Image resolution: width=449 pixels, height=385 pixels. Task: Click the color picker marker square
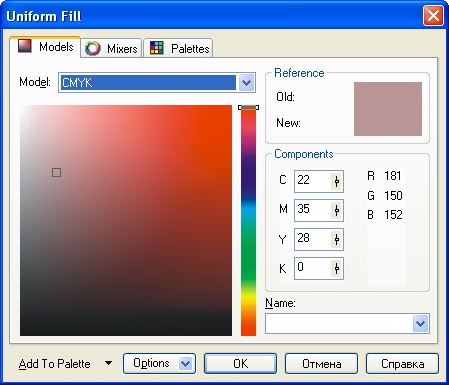56,172
